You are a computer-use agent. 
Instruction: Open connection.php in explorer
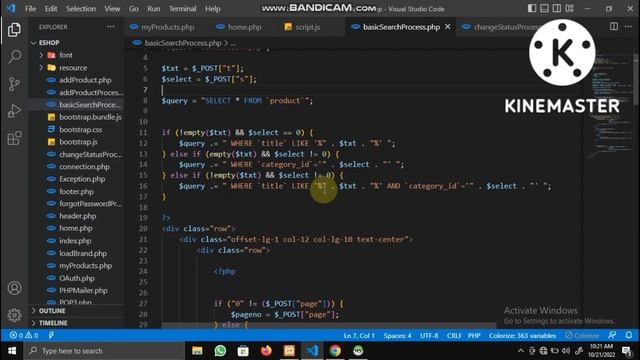[84, 167]
